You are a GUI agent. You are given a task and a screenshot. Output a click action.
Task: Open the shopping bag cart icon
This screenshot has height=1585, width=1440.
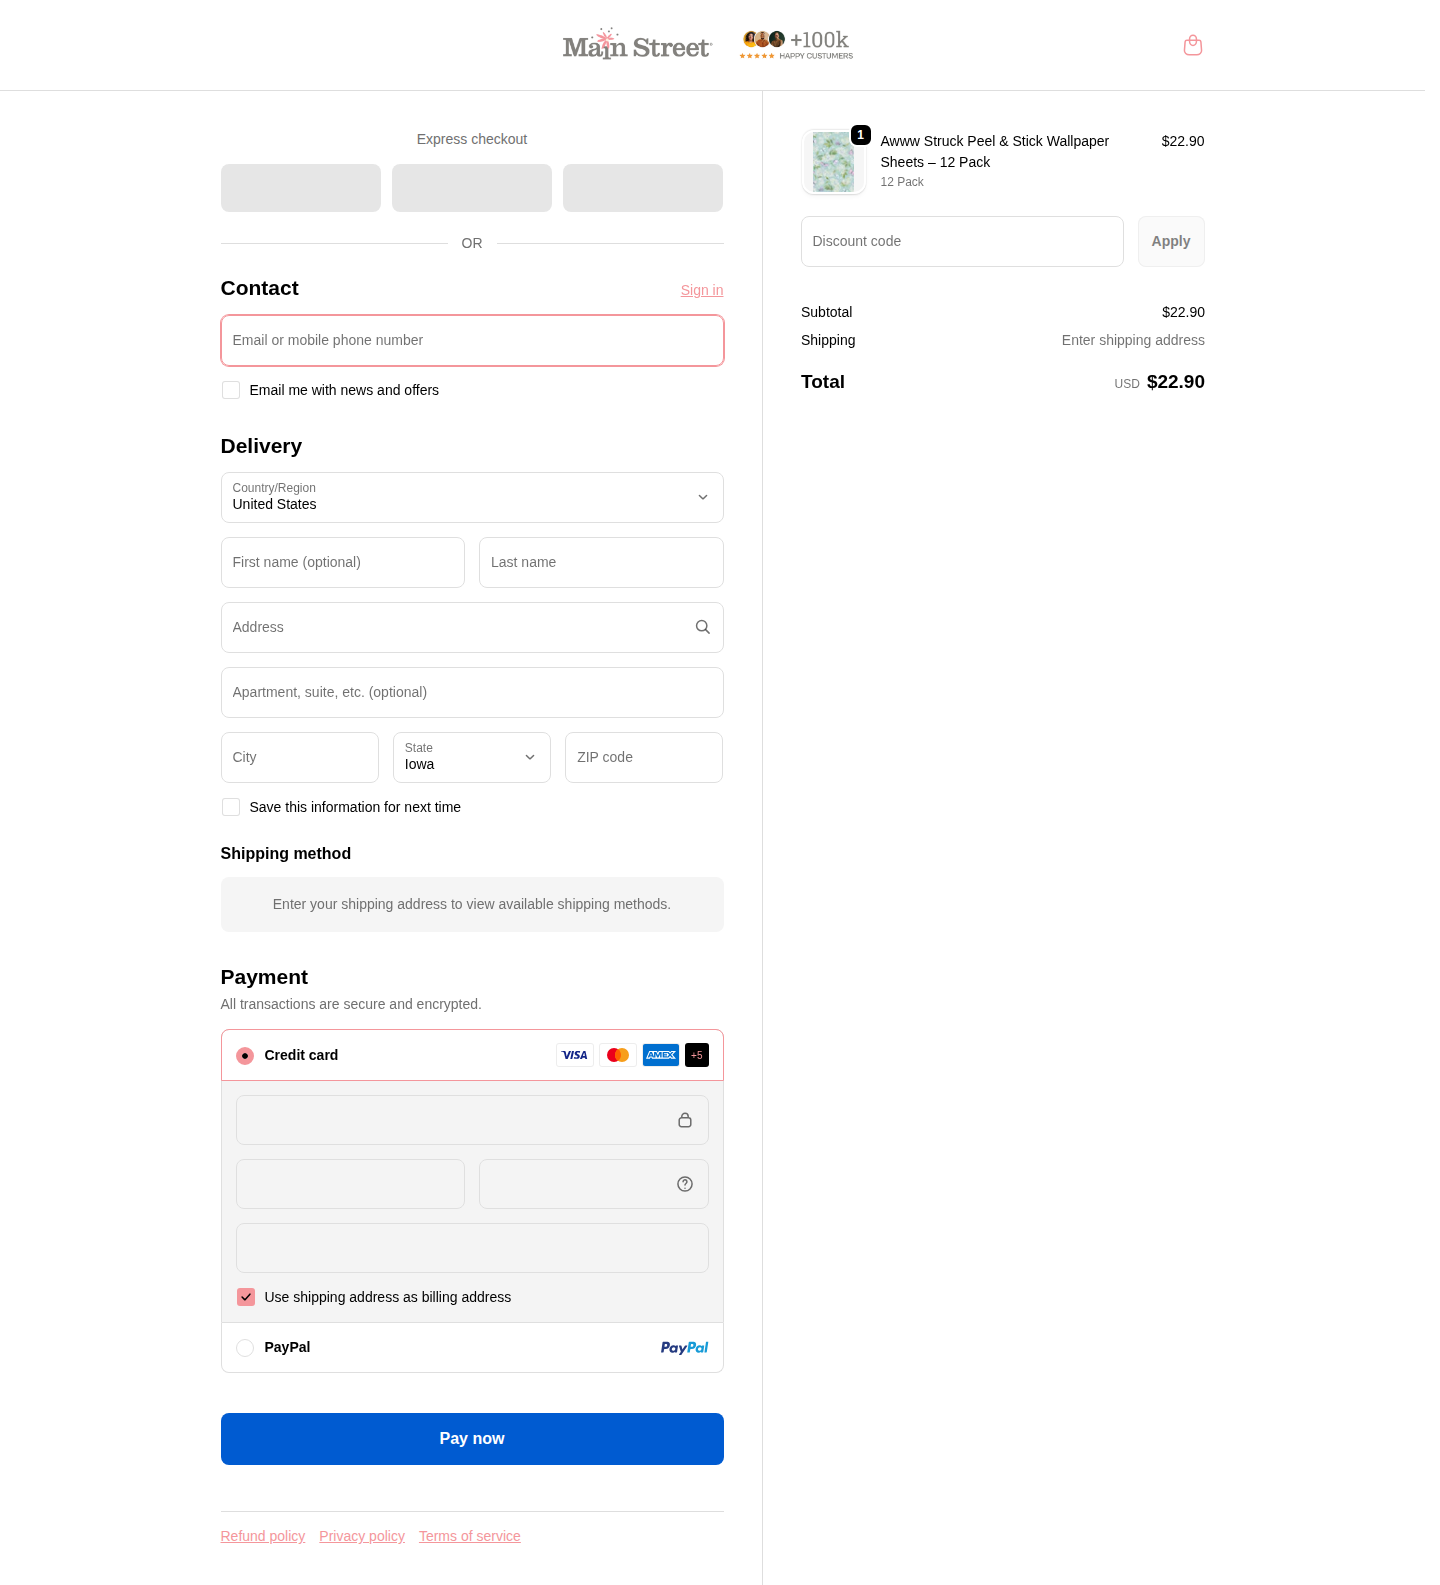pyautogui.click(x=1192, y=45)
